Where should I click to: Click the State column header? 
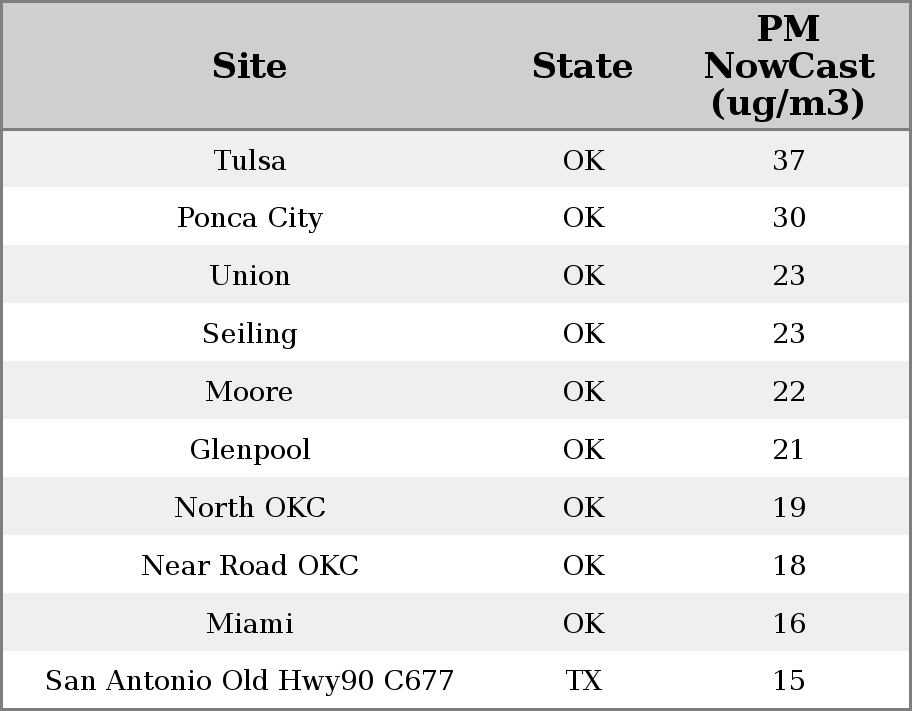(x=583, y=66)
